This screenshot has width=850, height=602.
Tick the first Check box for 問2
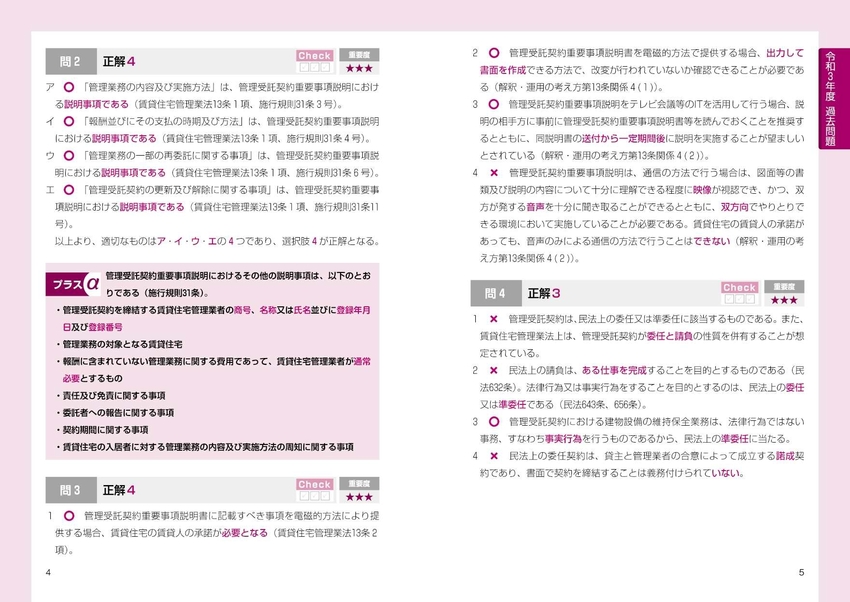[x=304, y=67]
